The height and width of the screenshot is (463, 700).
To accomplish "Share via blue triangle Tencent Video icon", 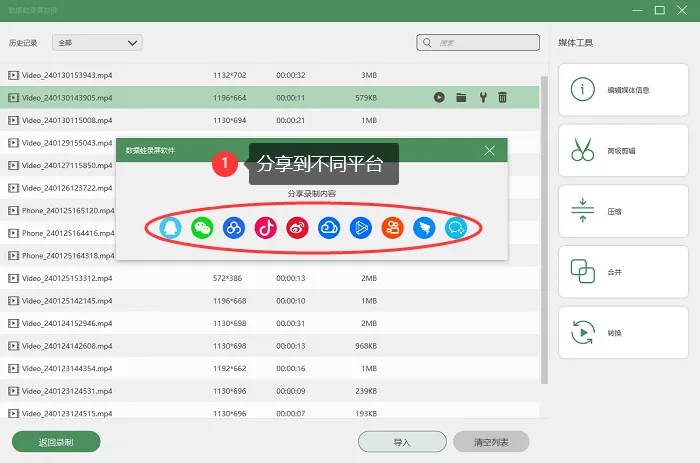I will 361,228.
